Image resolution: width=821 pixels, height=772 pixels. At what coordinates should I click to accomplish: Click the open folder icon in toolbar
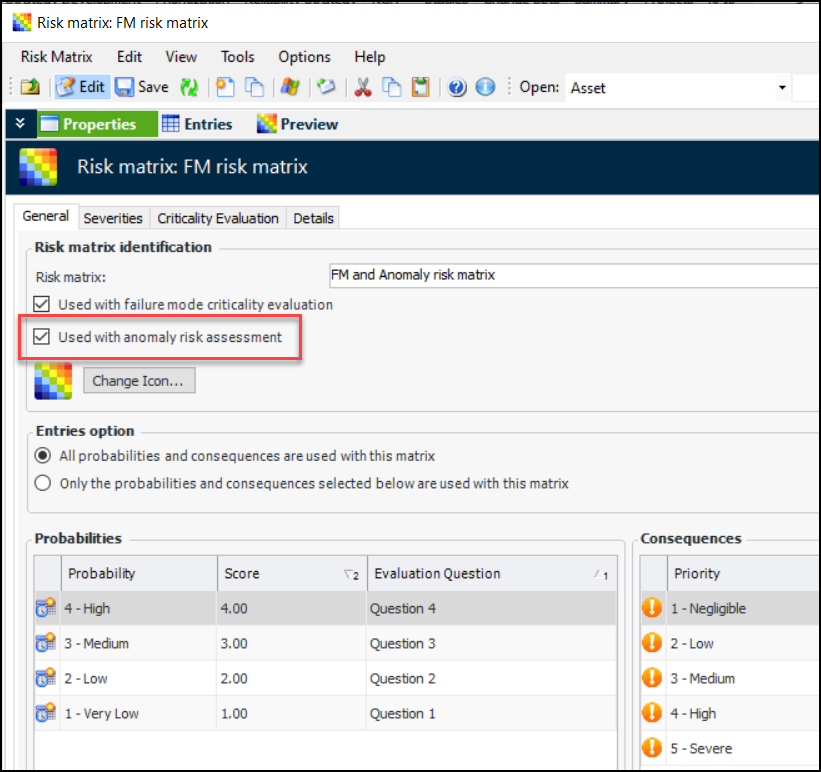[x=30, y=87]
